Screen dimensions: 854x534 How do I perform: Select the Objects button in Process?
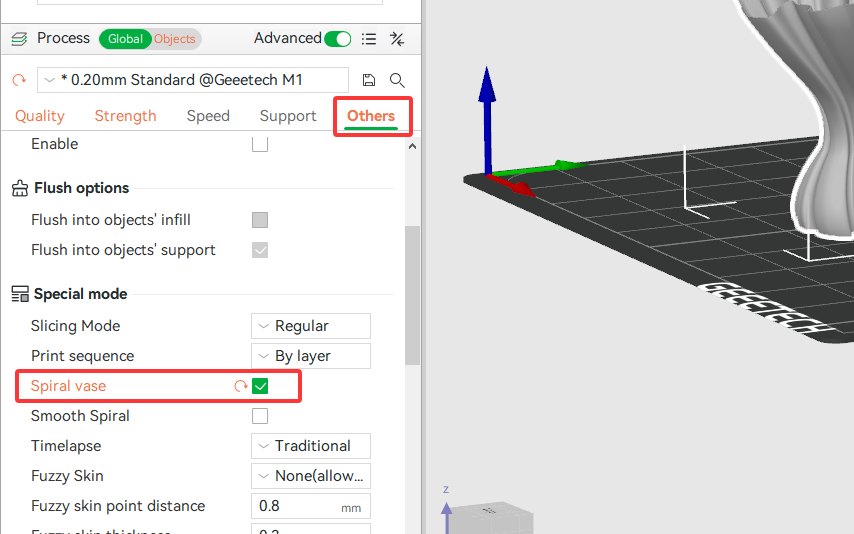coord(176,39)
